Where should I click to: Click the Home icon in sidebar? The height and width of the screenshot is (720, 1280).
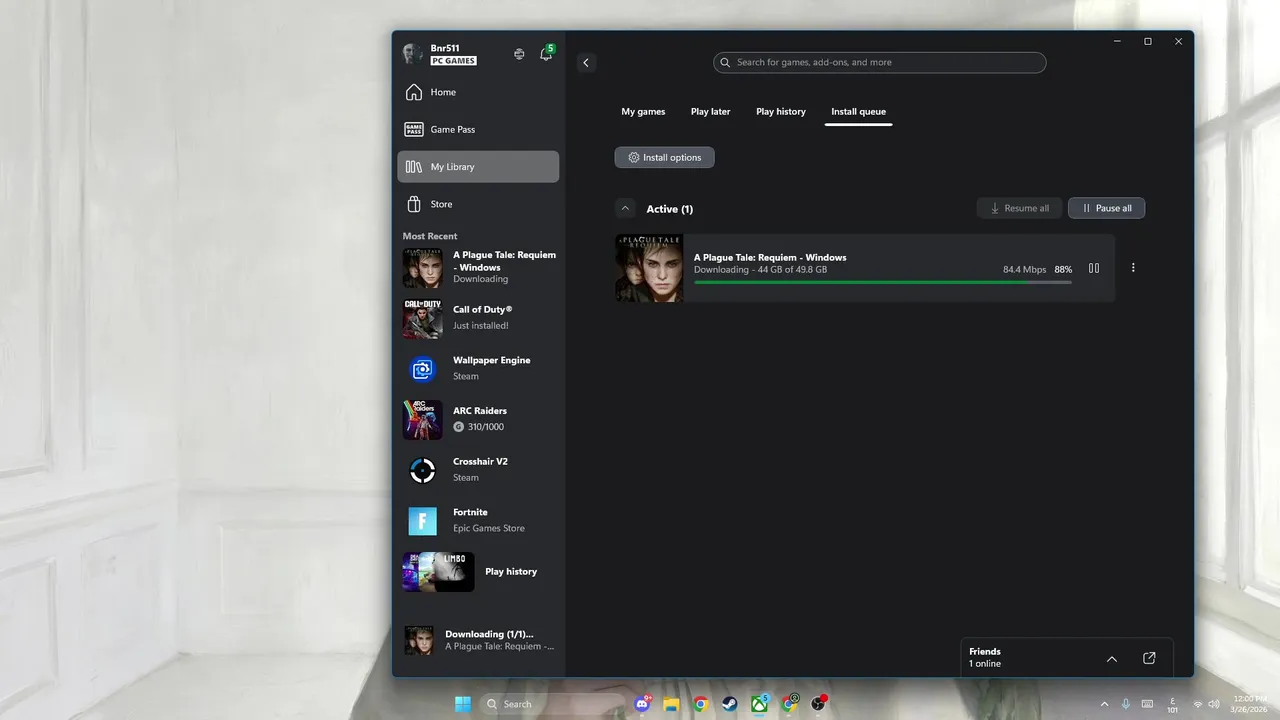pyautogui.click(x=414, y=92)
